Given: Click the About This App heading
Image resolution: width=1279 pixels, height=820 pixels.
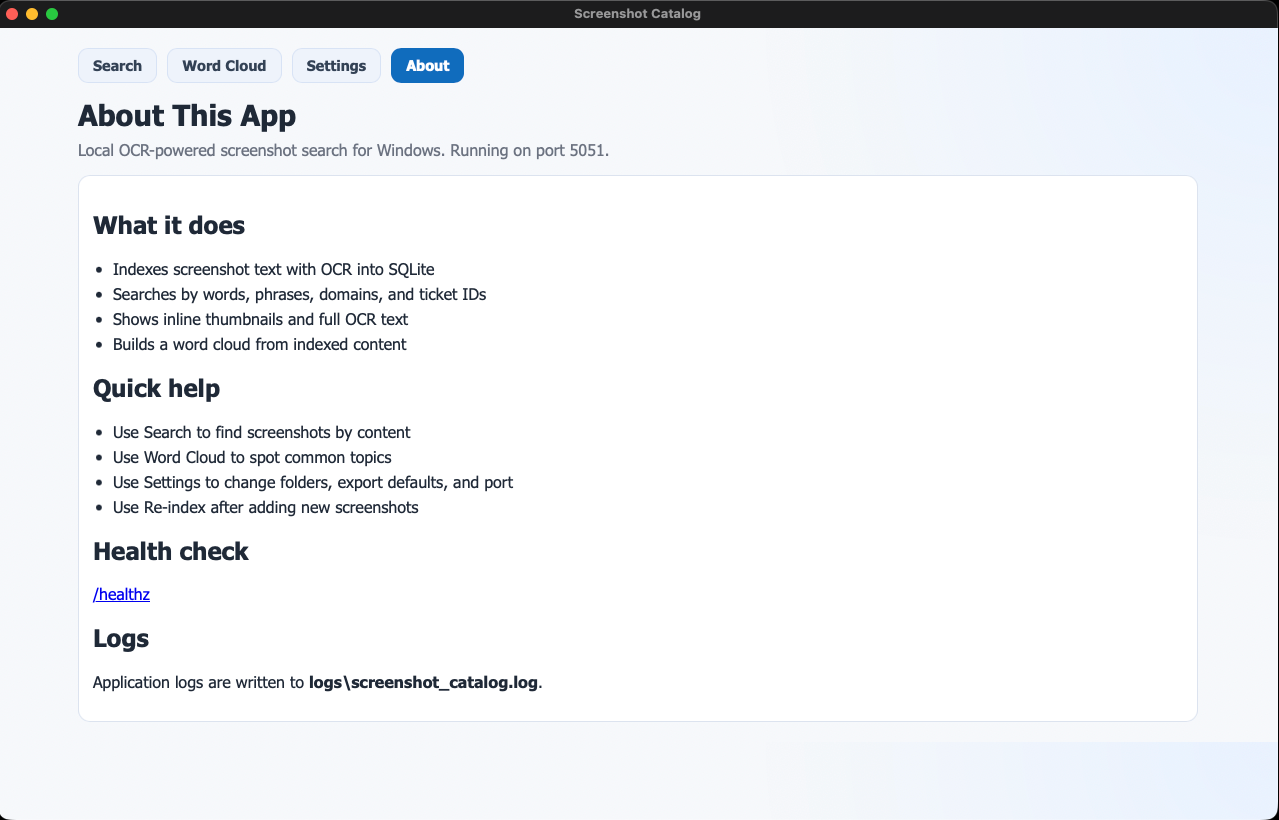Looking at the screenshot, I should point(187,116).
